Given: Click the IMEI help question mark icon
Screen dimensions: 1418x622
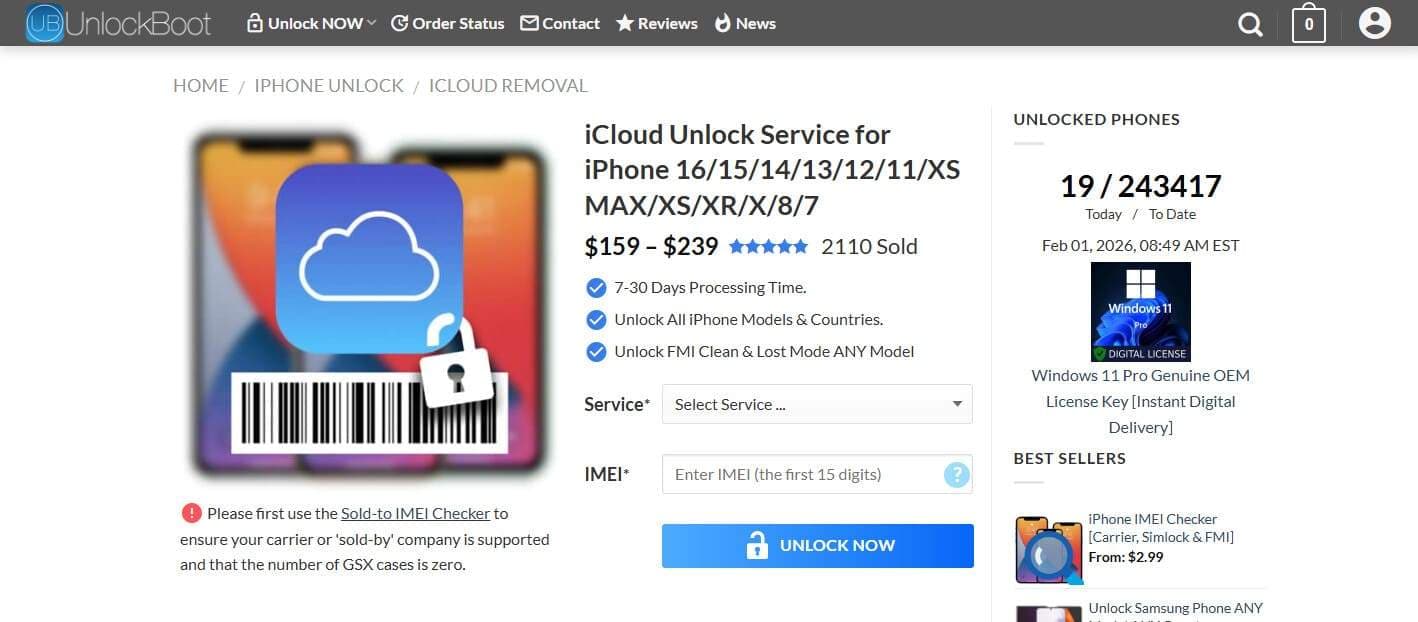Looking at the screenshot, I should coord(956,474).
